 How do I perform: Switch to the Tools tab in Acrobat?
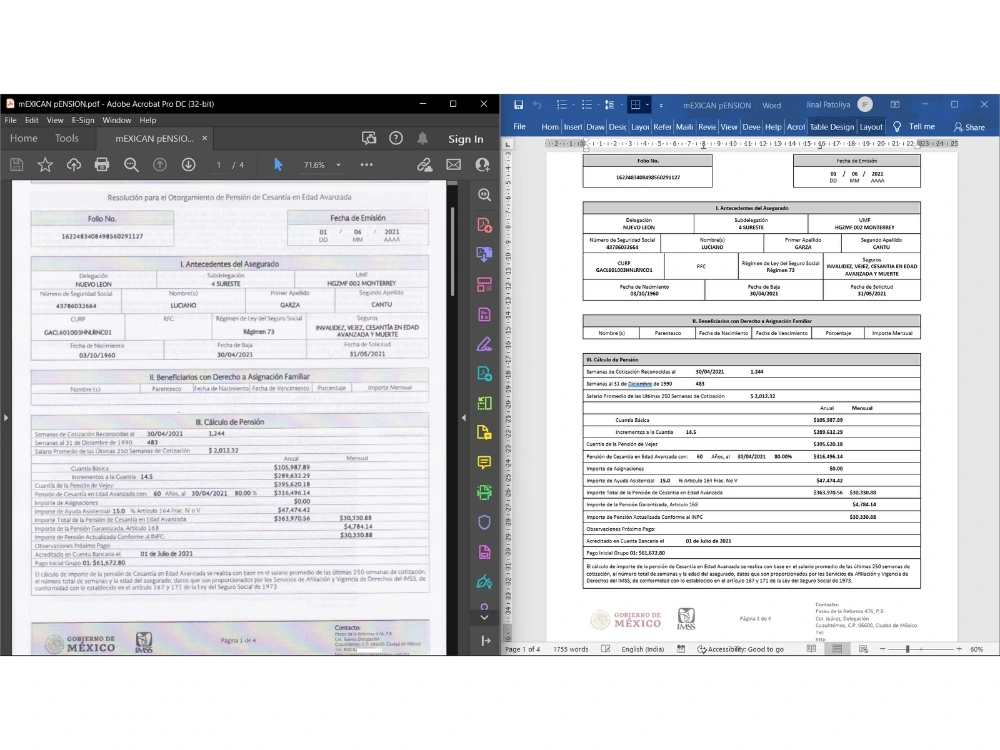tap(66, 138)
